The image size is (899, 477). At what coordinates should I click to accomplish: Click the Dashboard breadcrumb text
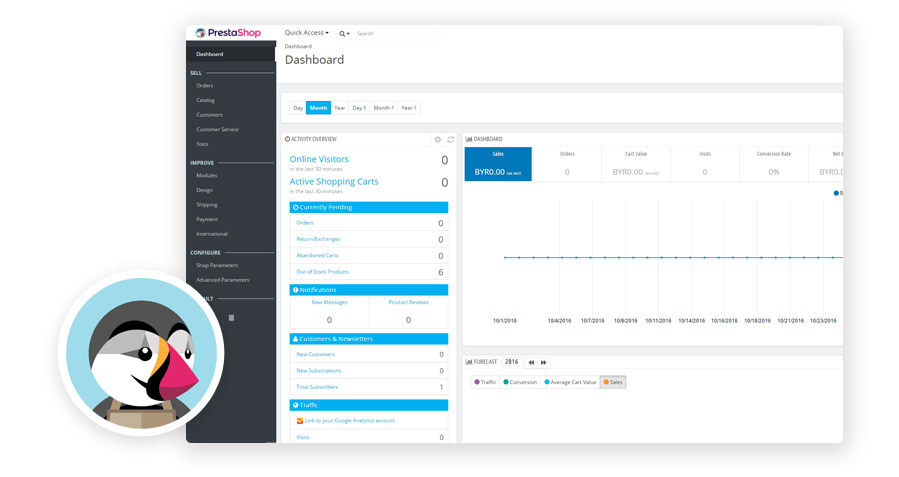coord(298,46)
